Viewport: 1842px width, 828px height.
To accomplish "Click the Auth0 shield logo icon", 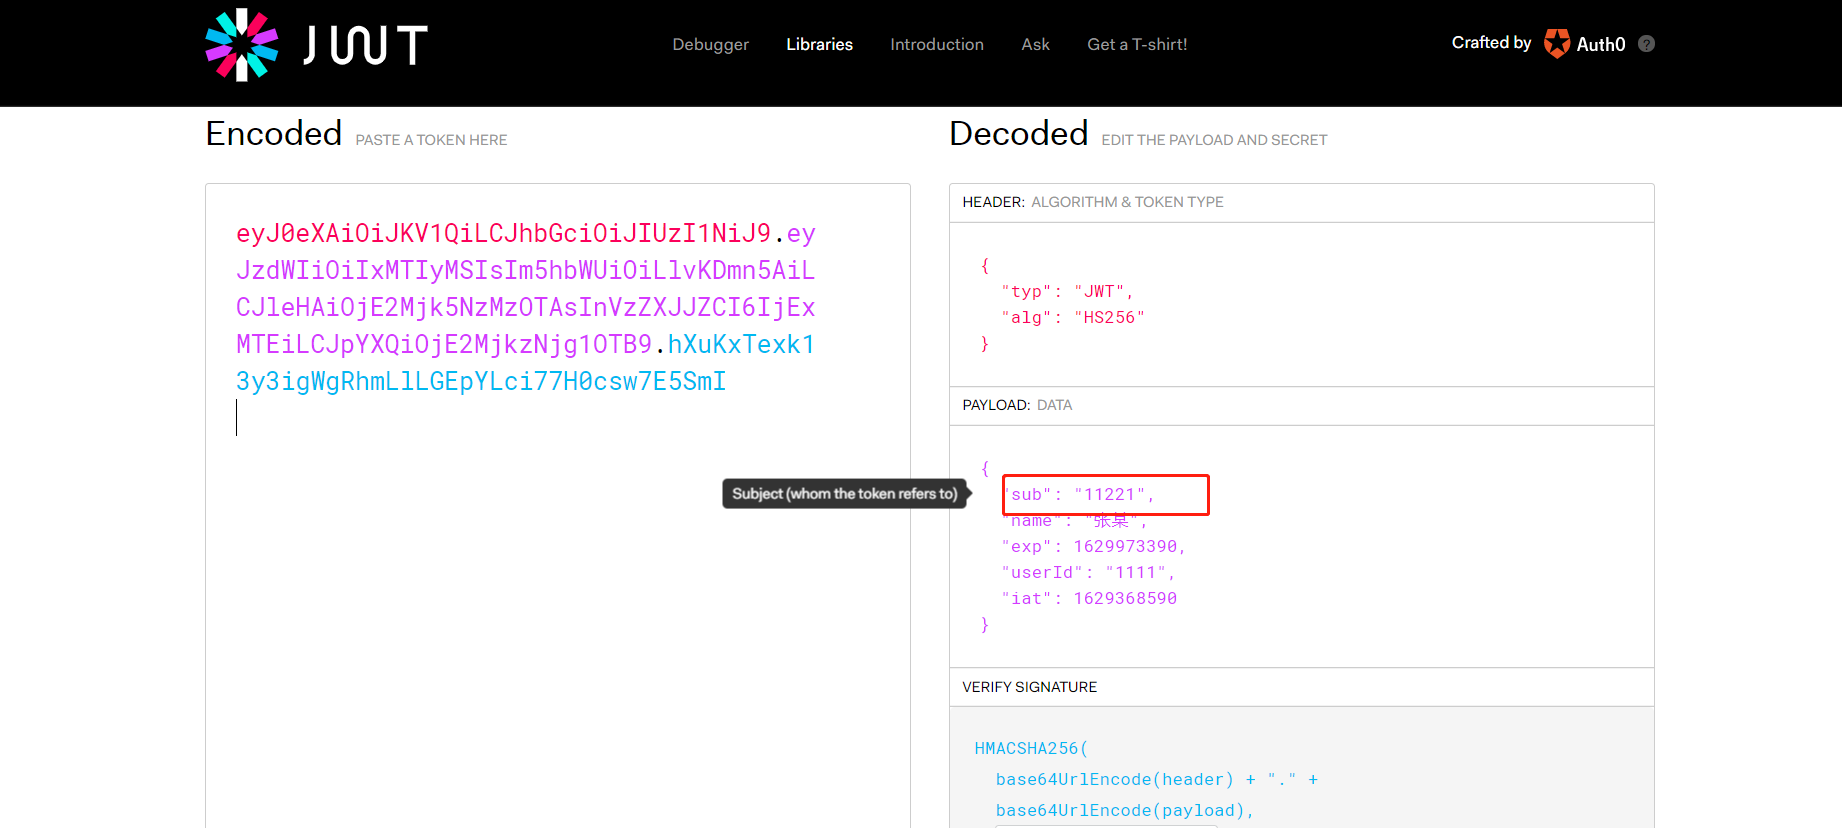I will (1557, 43).
